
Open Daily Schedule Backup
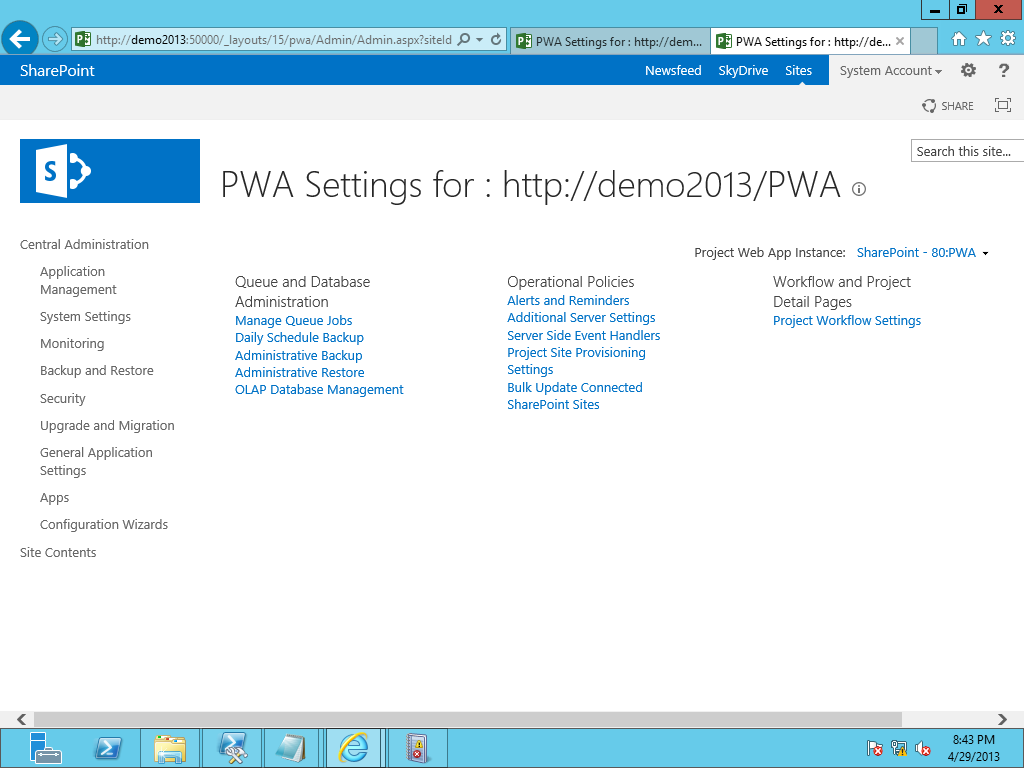pyautogui.click(x=299, y=338)
